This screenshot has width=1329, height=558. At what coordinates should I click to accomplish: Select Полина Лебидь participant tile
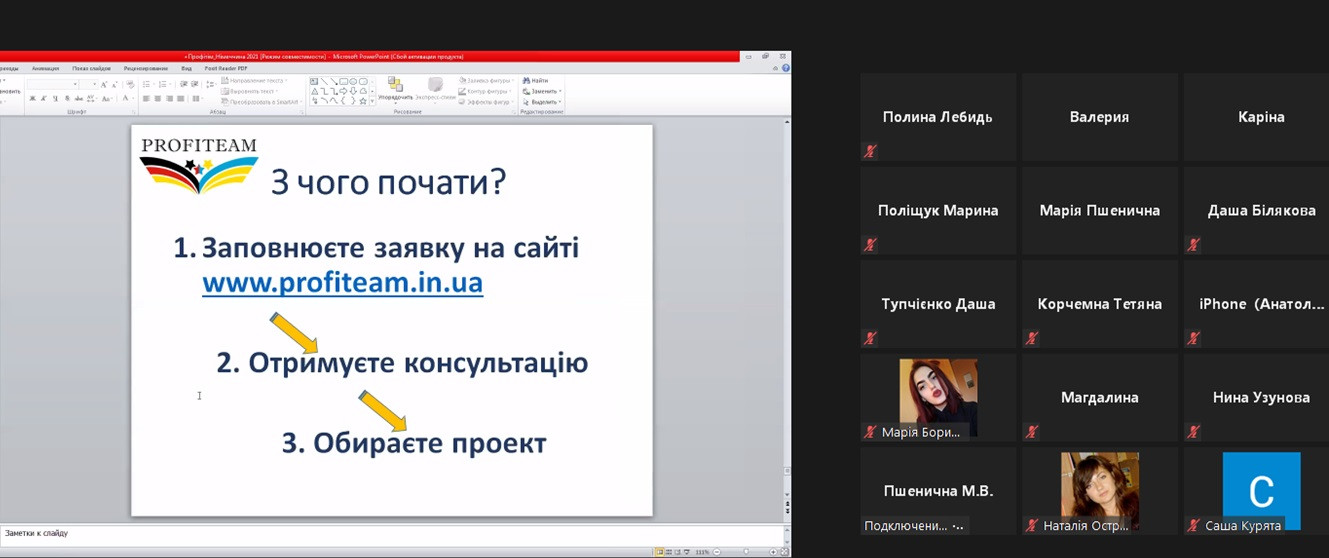point(938,117)
